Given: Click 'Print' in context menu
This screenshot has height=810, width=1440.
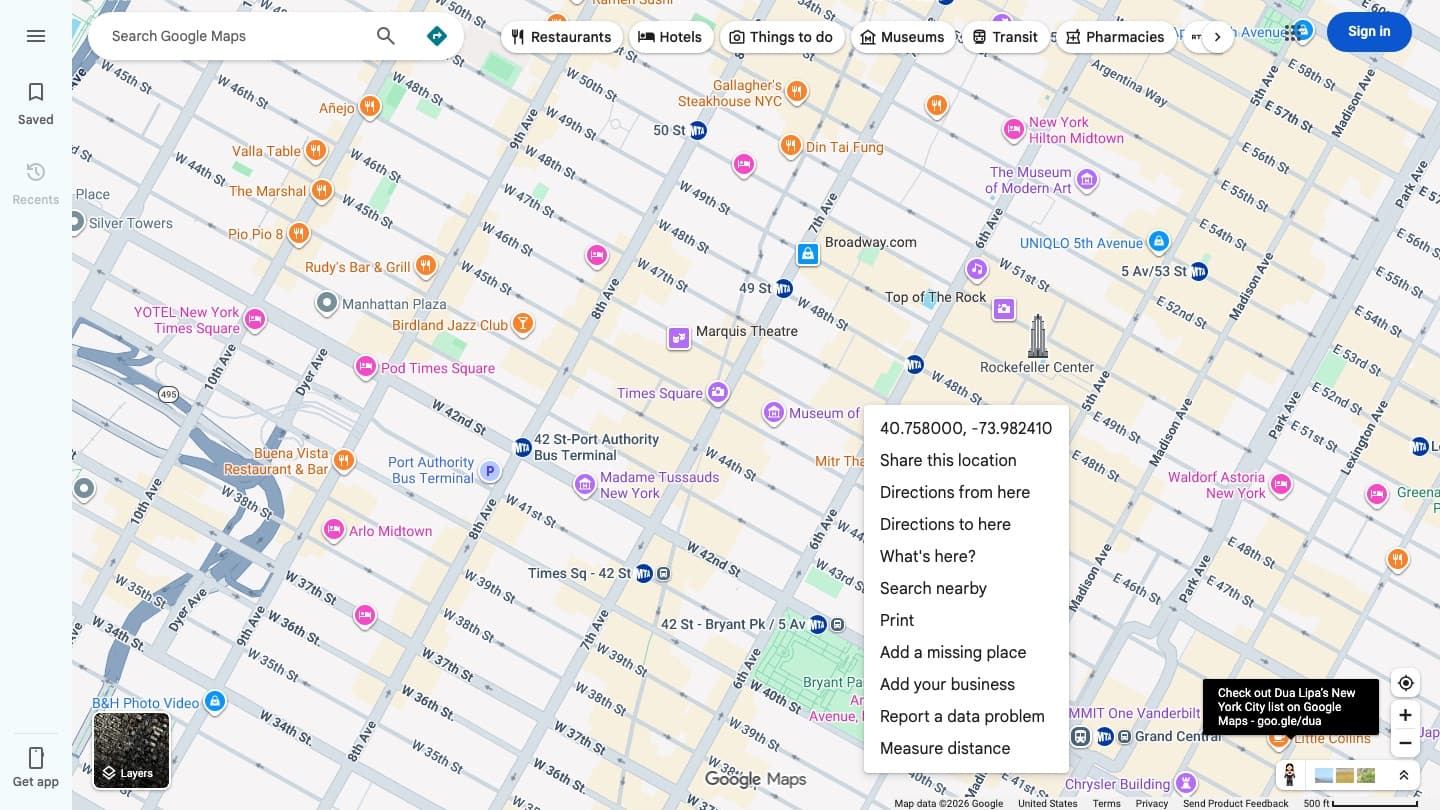Looking at the screenshot, I should [x=966, y=620].
